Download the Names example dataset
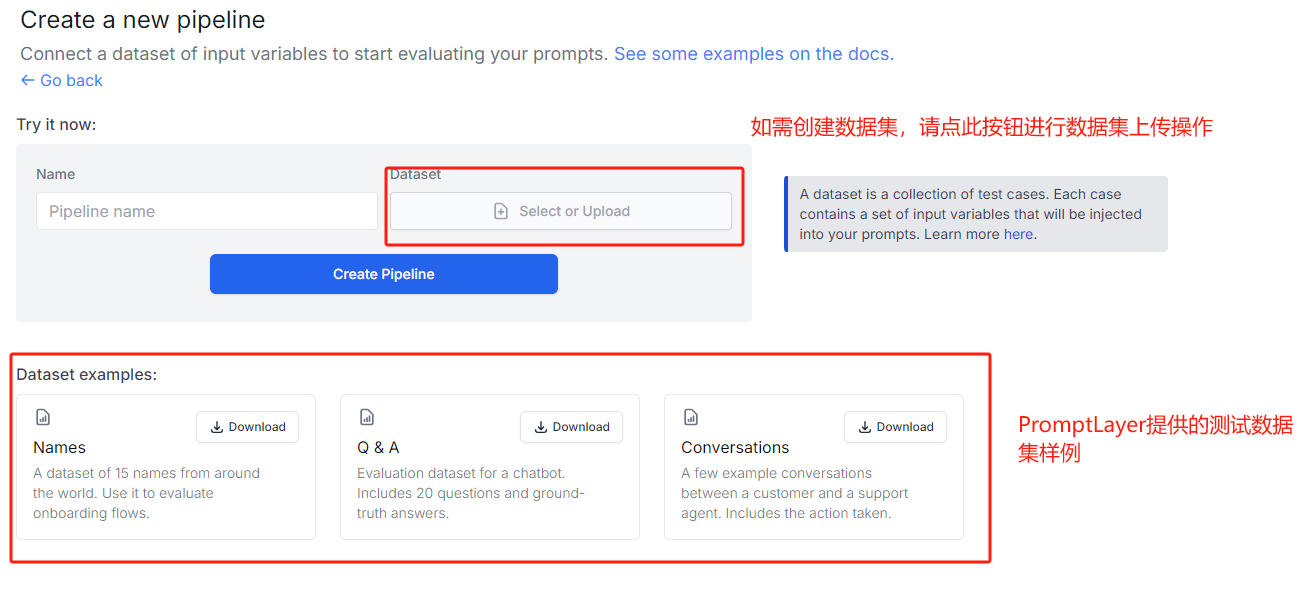The image size is (1315, 613). click(247, 427)
